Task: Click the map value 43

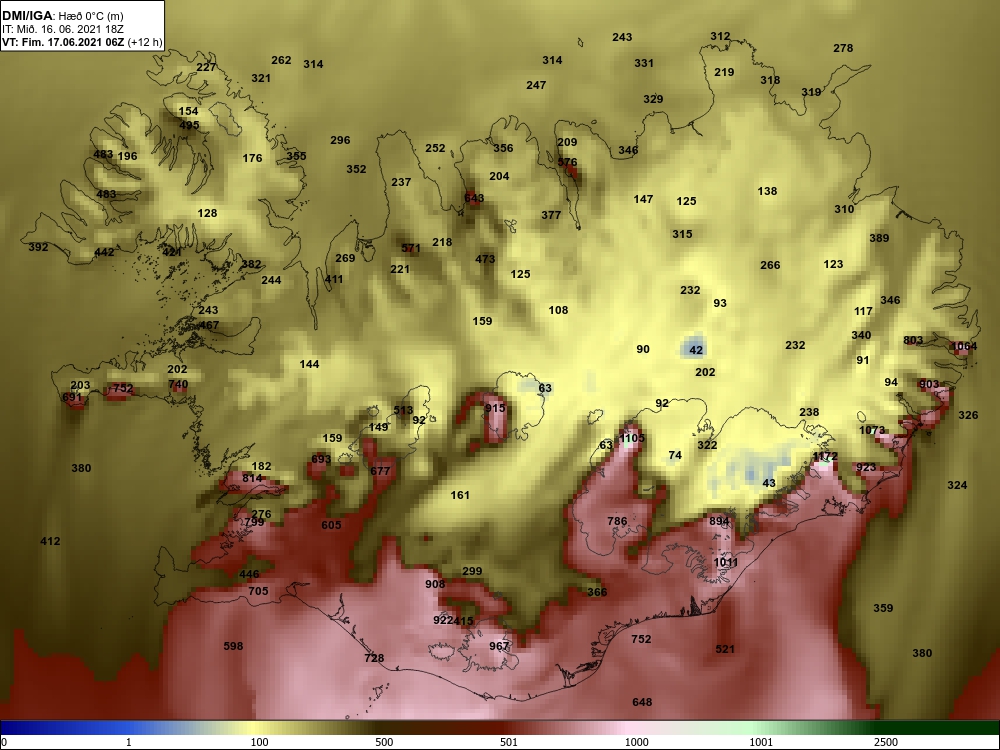Action: point(769,483)
